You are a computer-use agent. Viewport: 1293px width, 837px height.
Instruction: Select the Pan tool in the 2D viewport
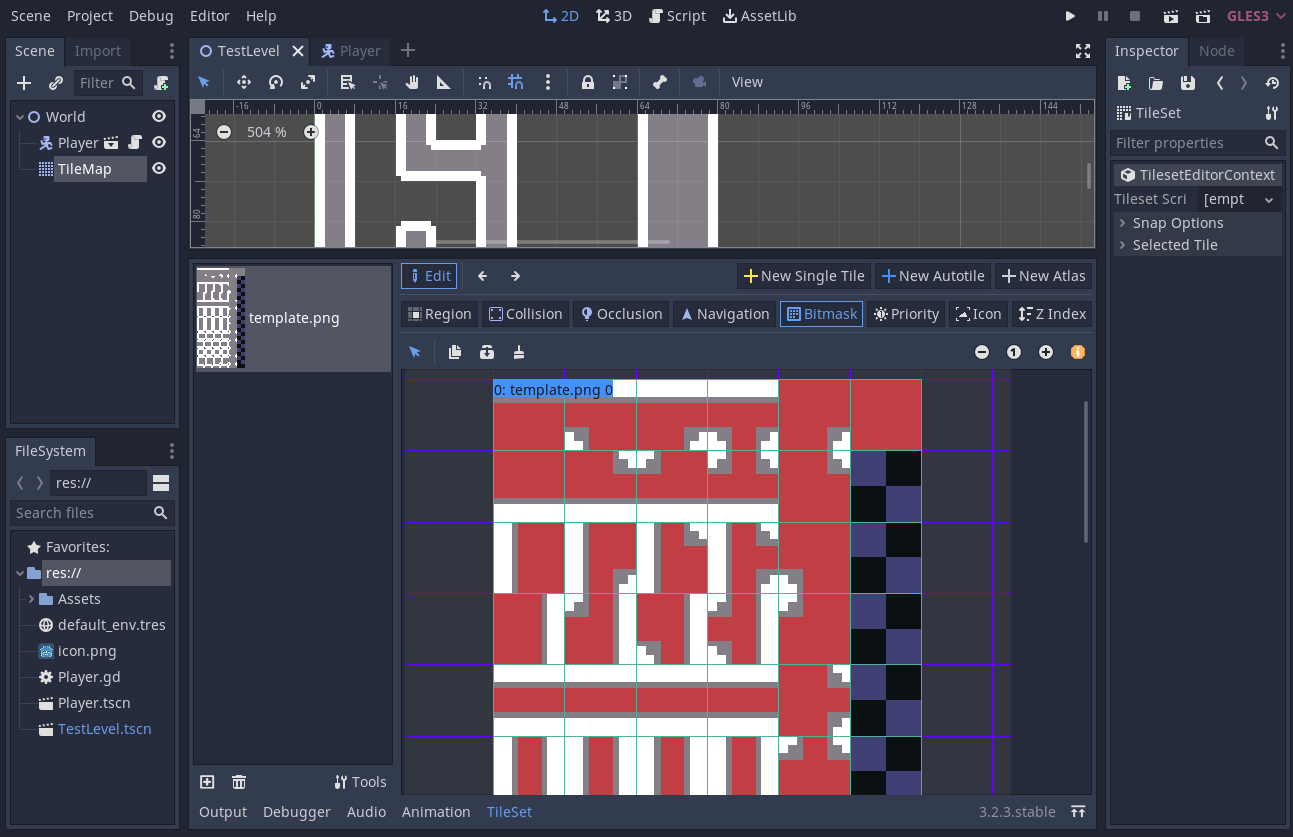pyautogui.click(x=411, y=82)
